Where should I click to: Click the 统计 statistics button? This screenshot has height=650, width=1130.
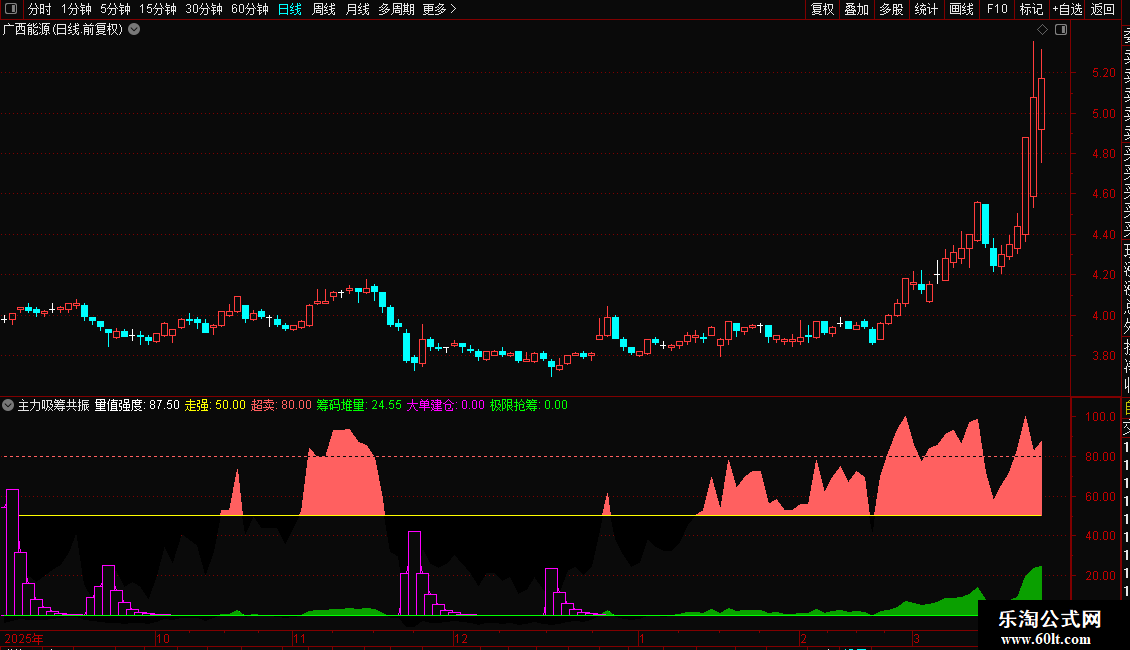tap(926, 9)
